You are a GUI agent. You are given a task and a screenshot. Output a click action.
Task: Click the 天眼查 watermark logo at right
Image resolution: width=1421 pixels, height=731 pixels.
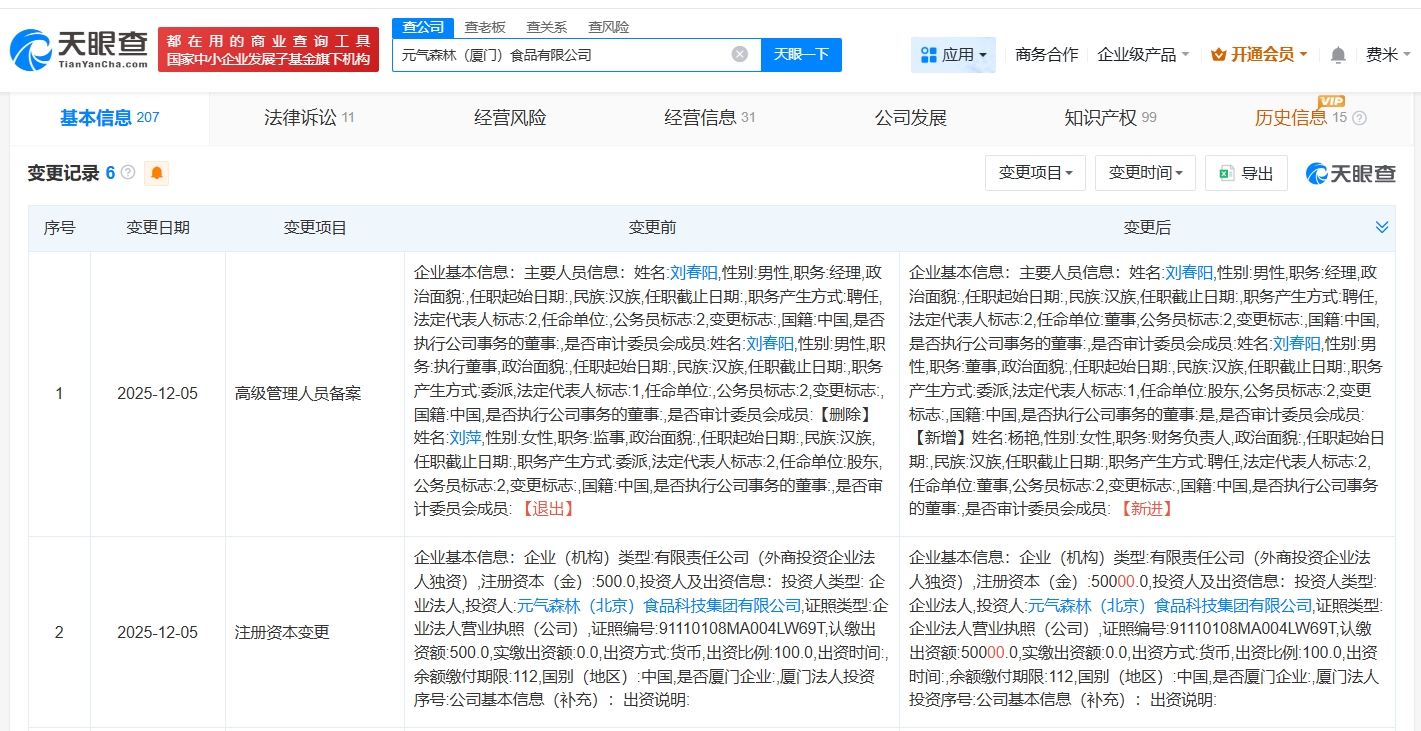pyautogui.click(x=1350, y=174)
